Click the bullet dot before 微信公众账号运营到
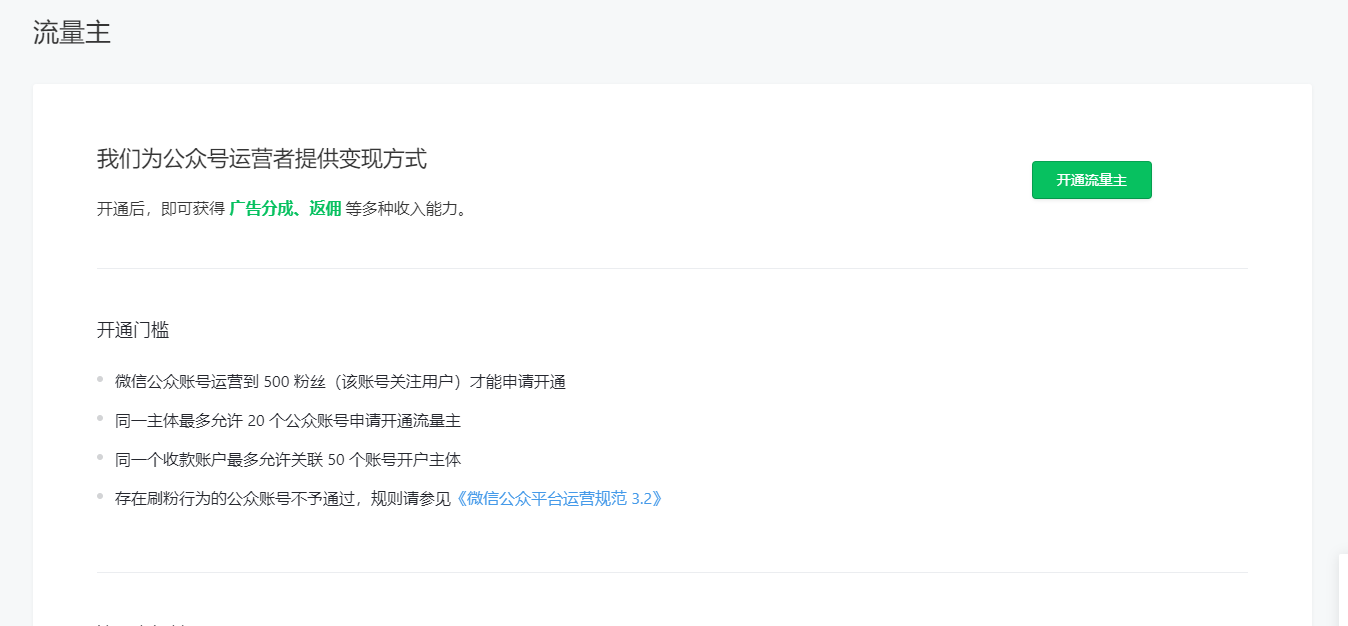 [x=100, y=379]
